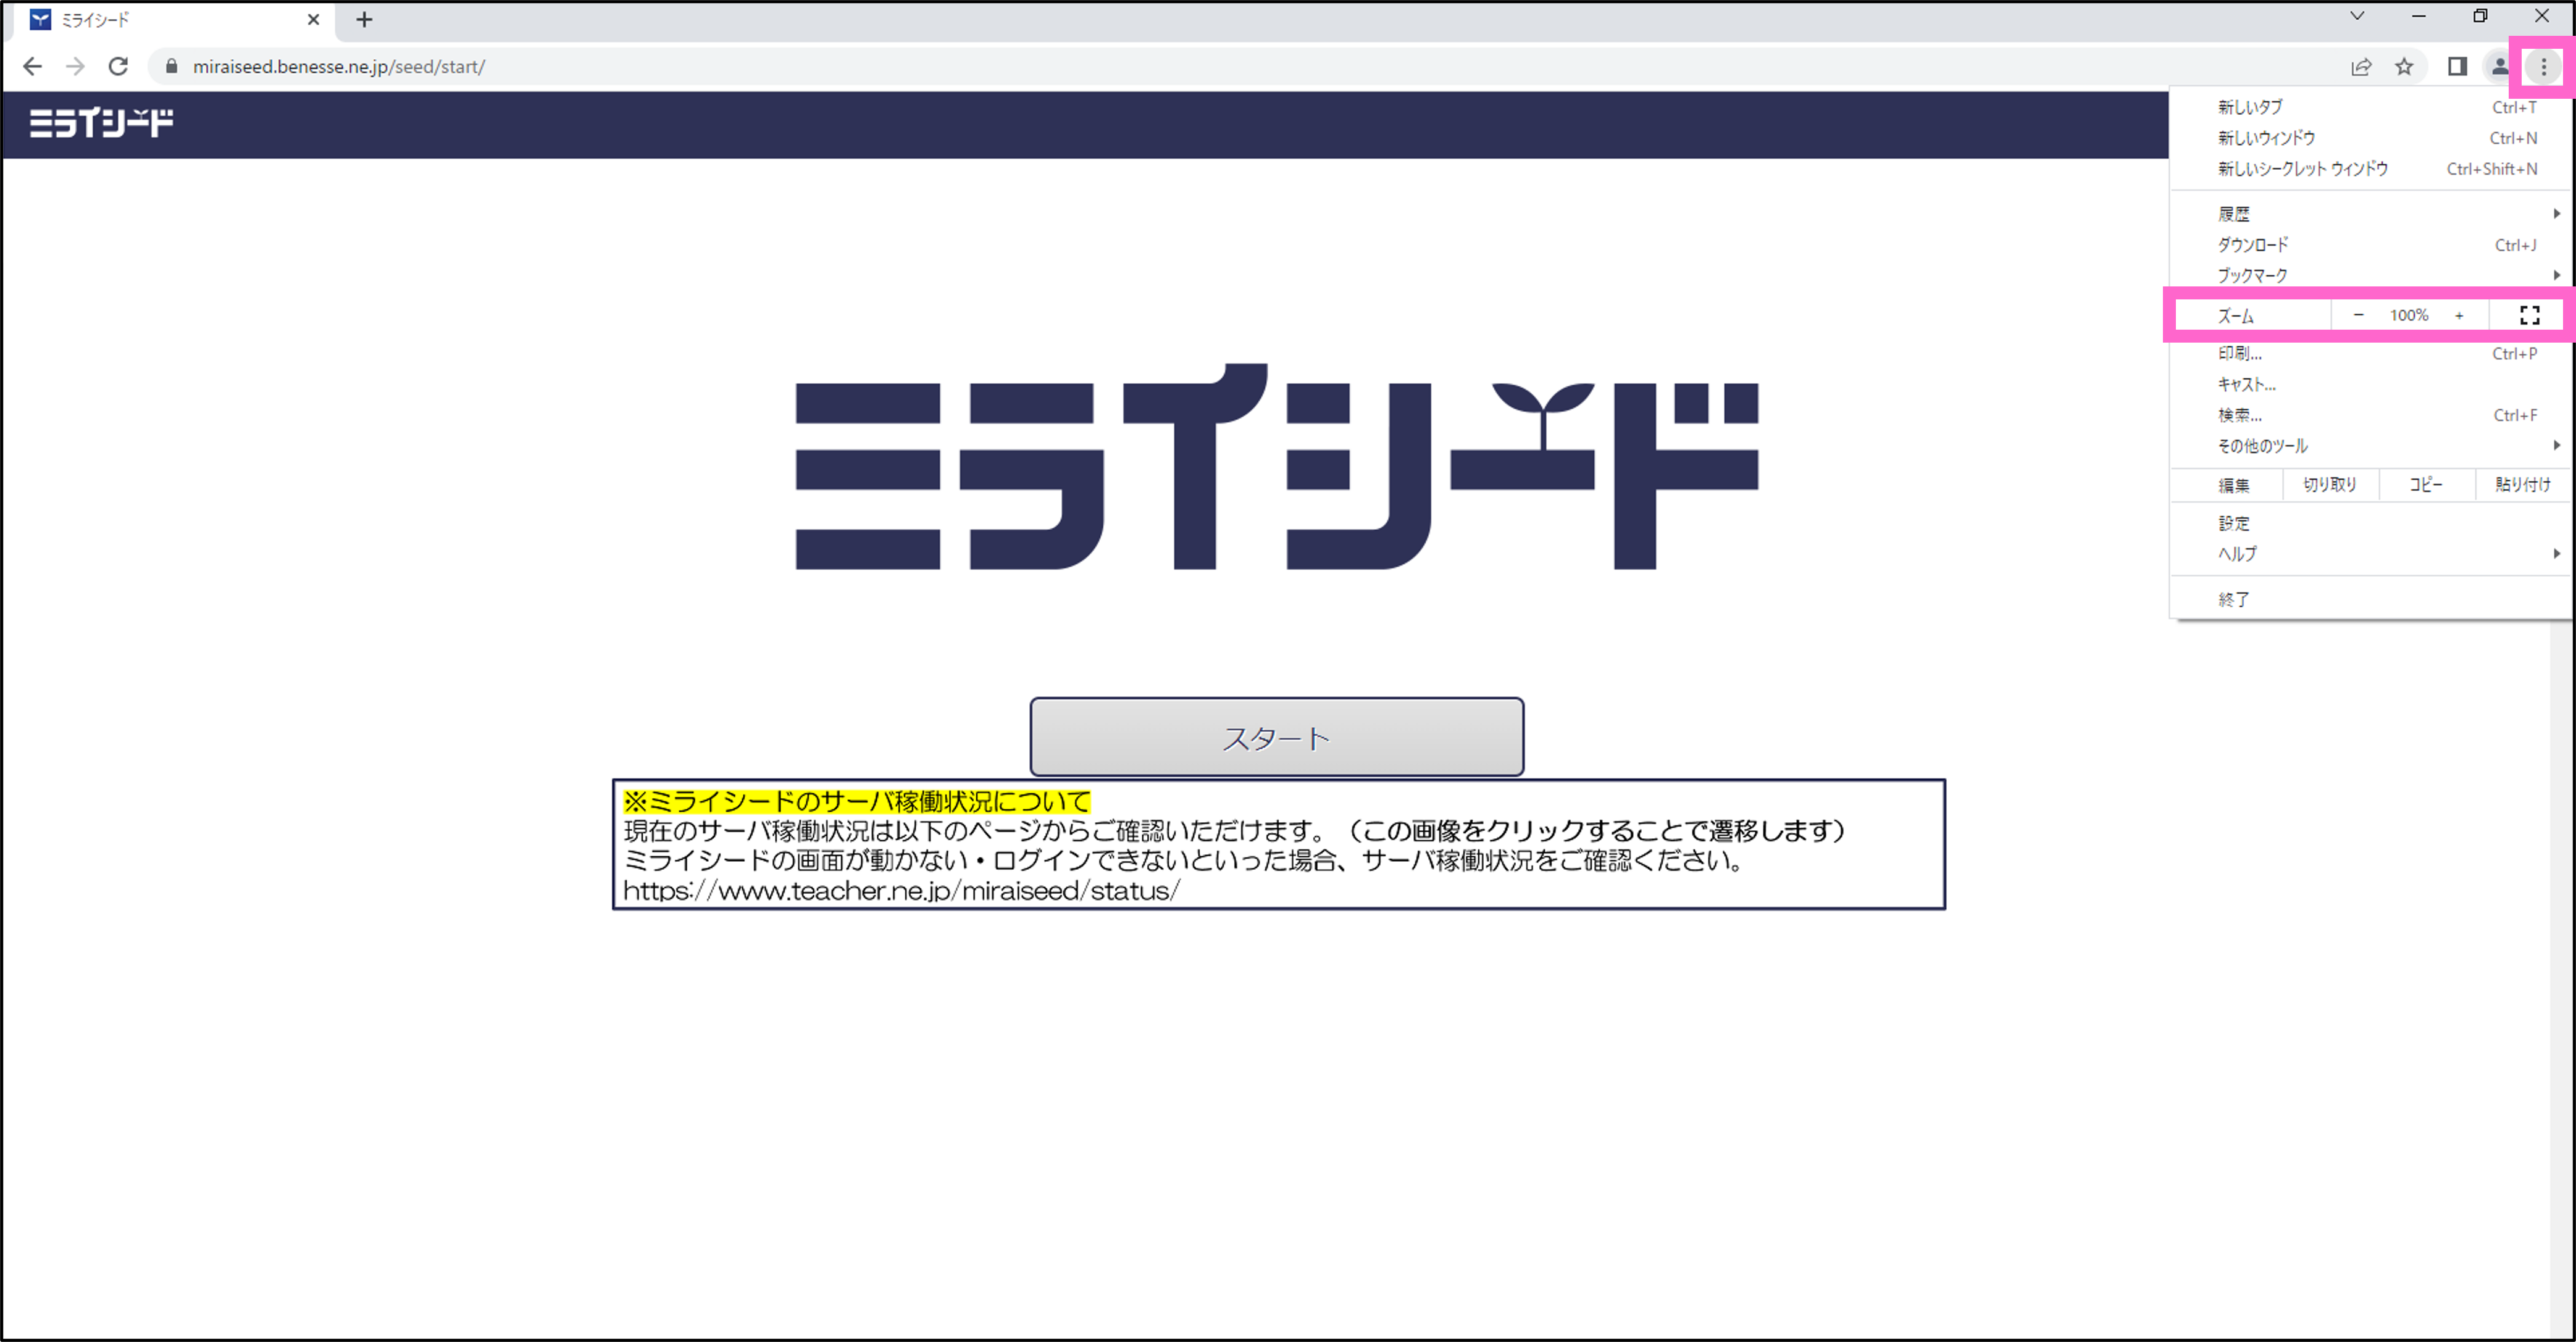Image resolution: width=2576 pixels, height=1342 pixels.
Task: Open ダウンロード from the menu
Action: [x=2370, y=245]
